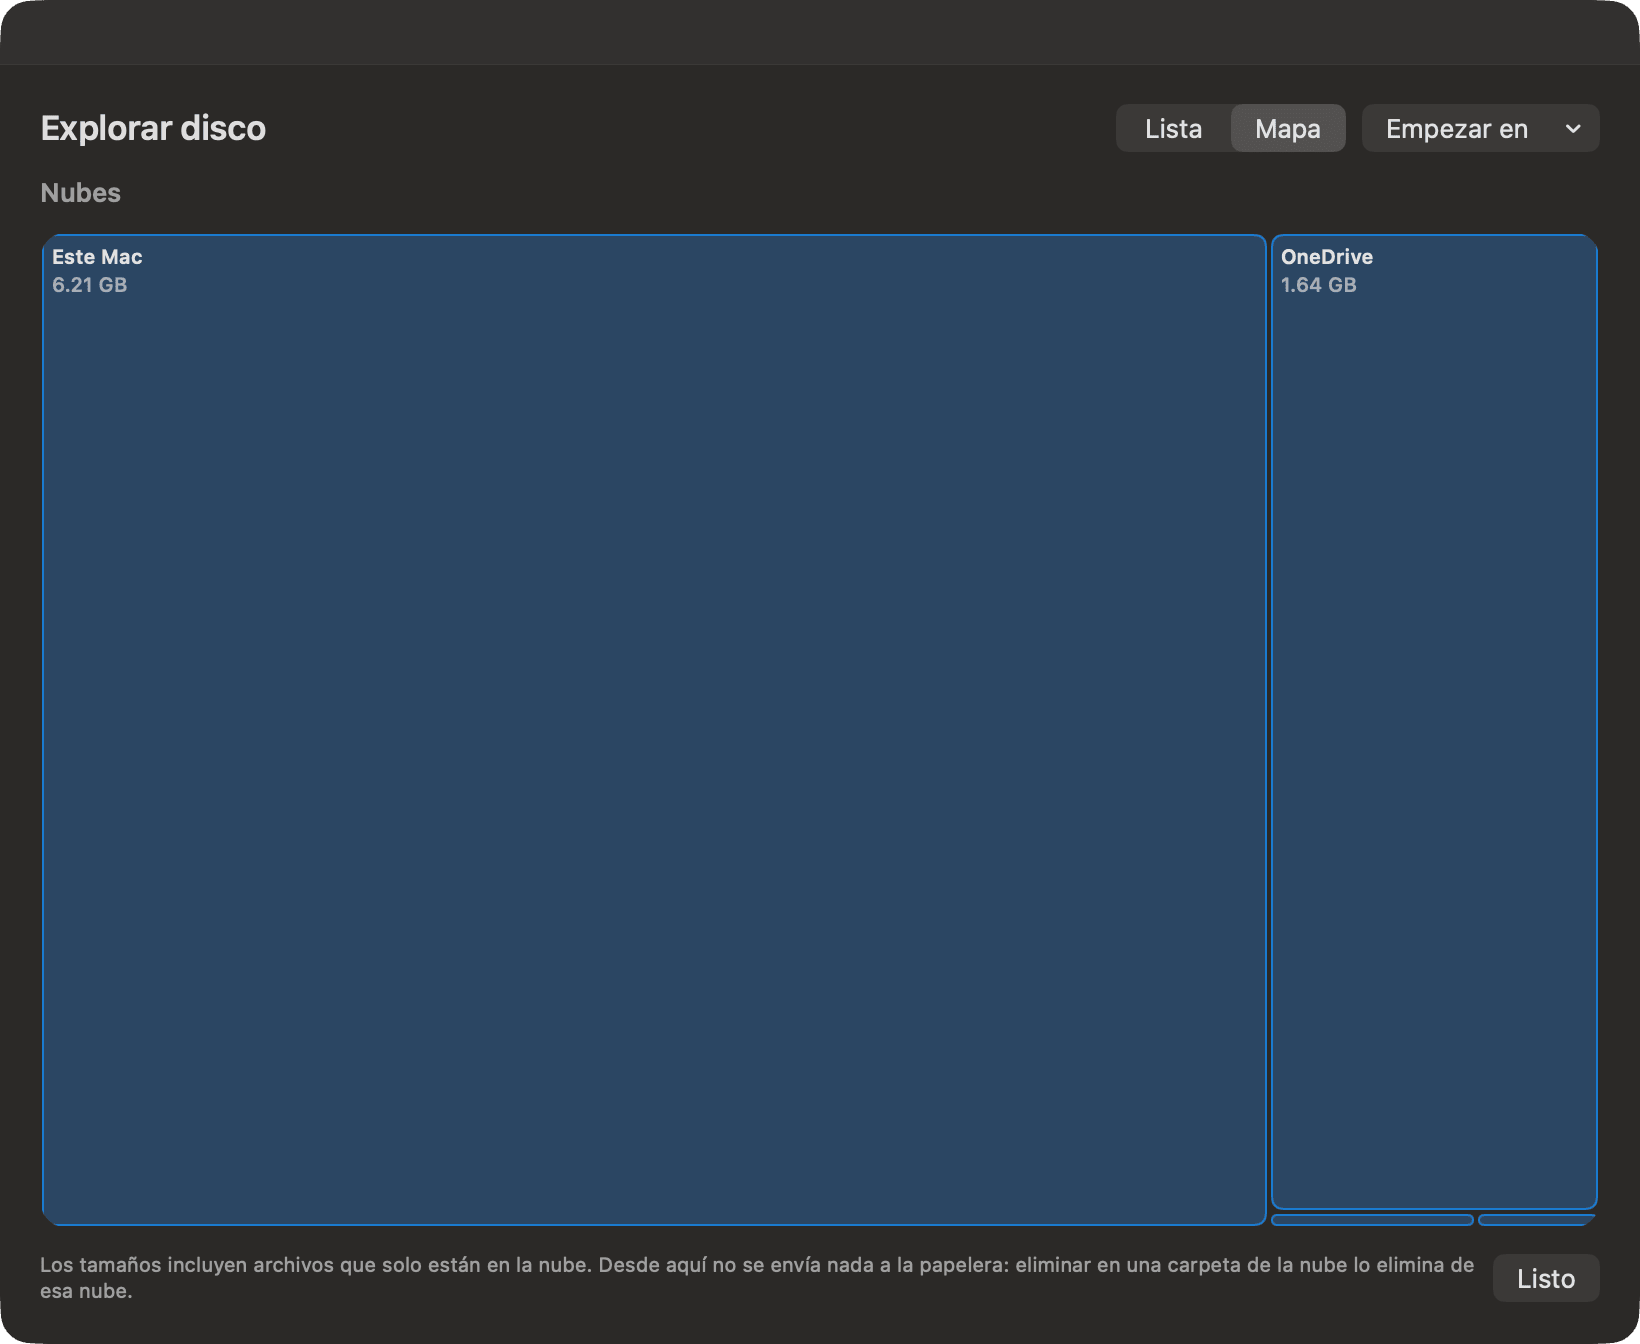Click the Nubes breadcrumb label
Image resolution: width=1640 pixels, height=1344 pixels.
point(81,193)
